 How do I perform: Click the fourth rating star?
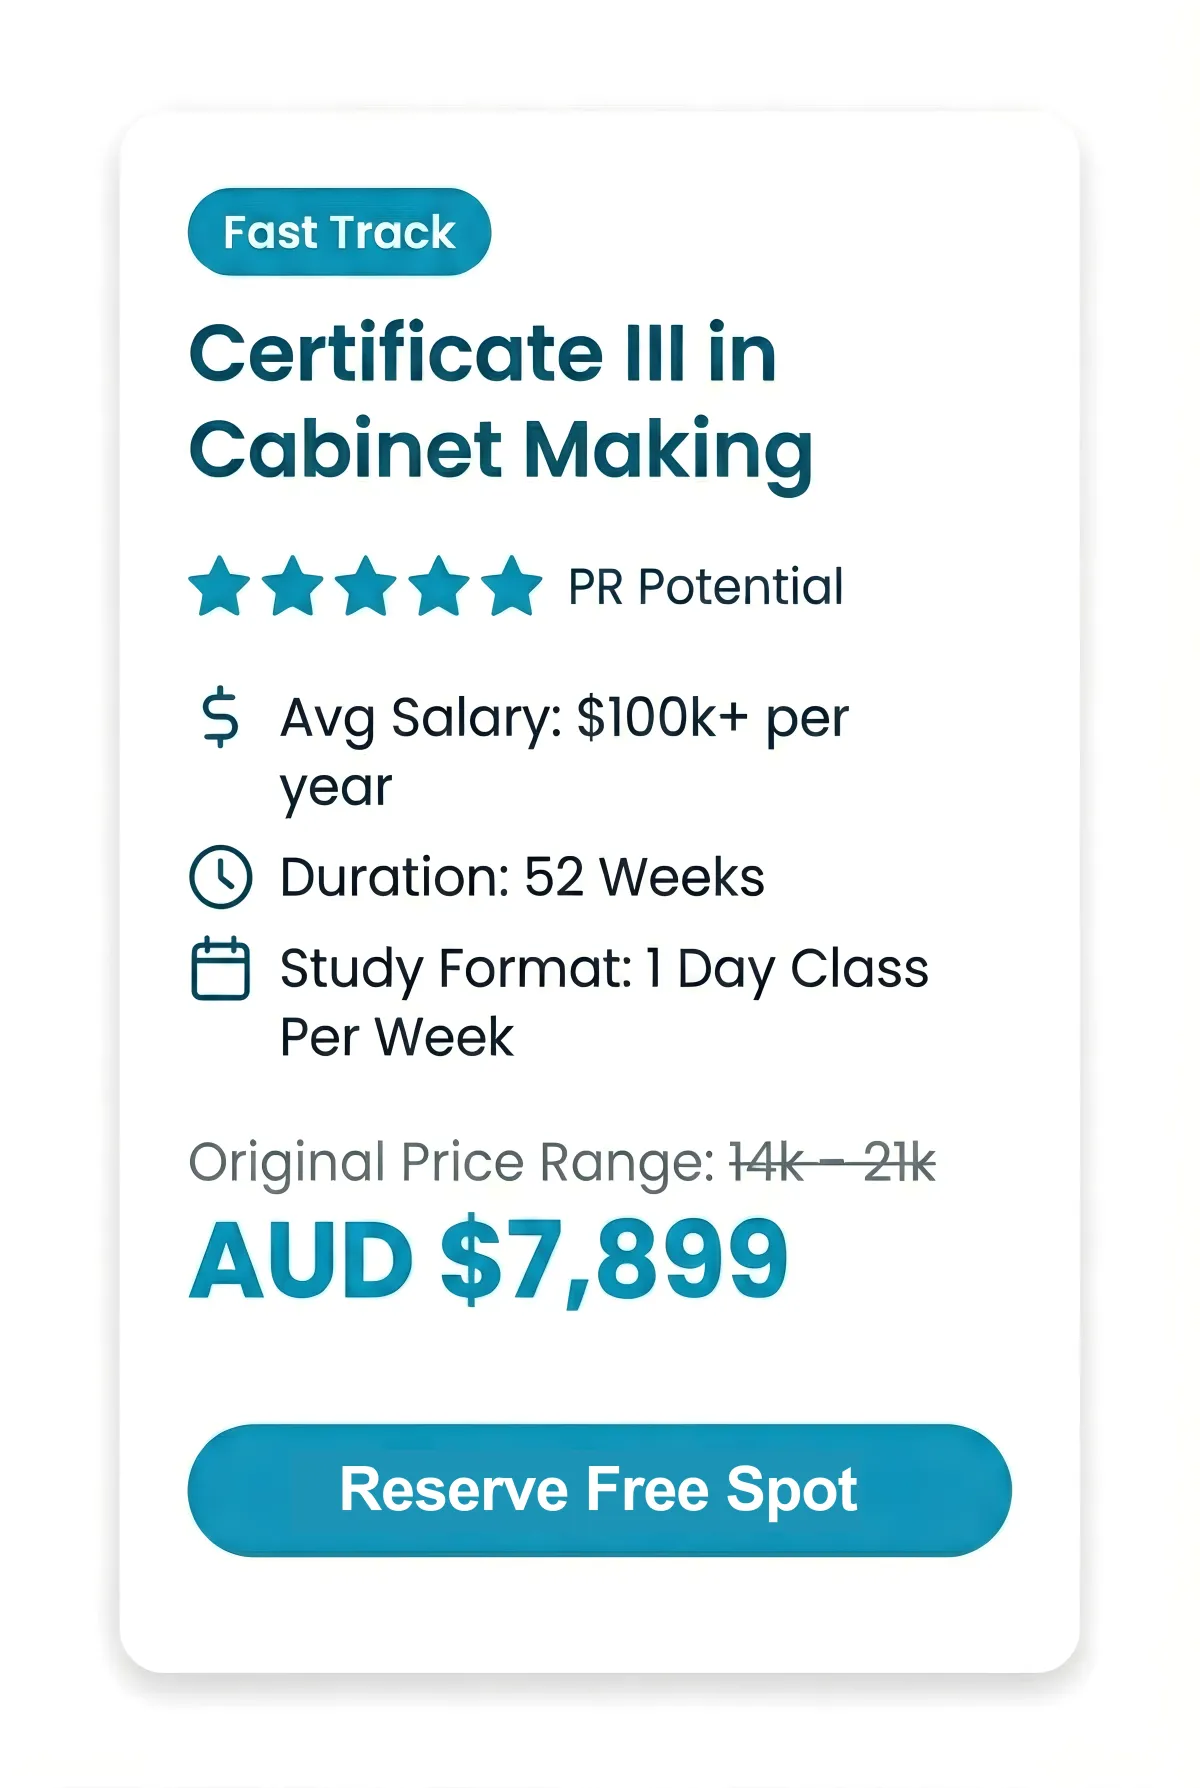point(439,586)
